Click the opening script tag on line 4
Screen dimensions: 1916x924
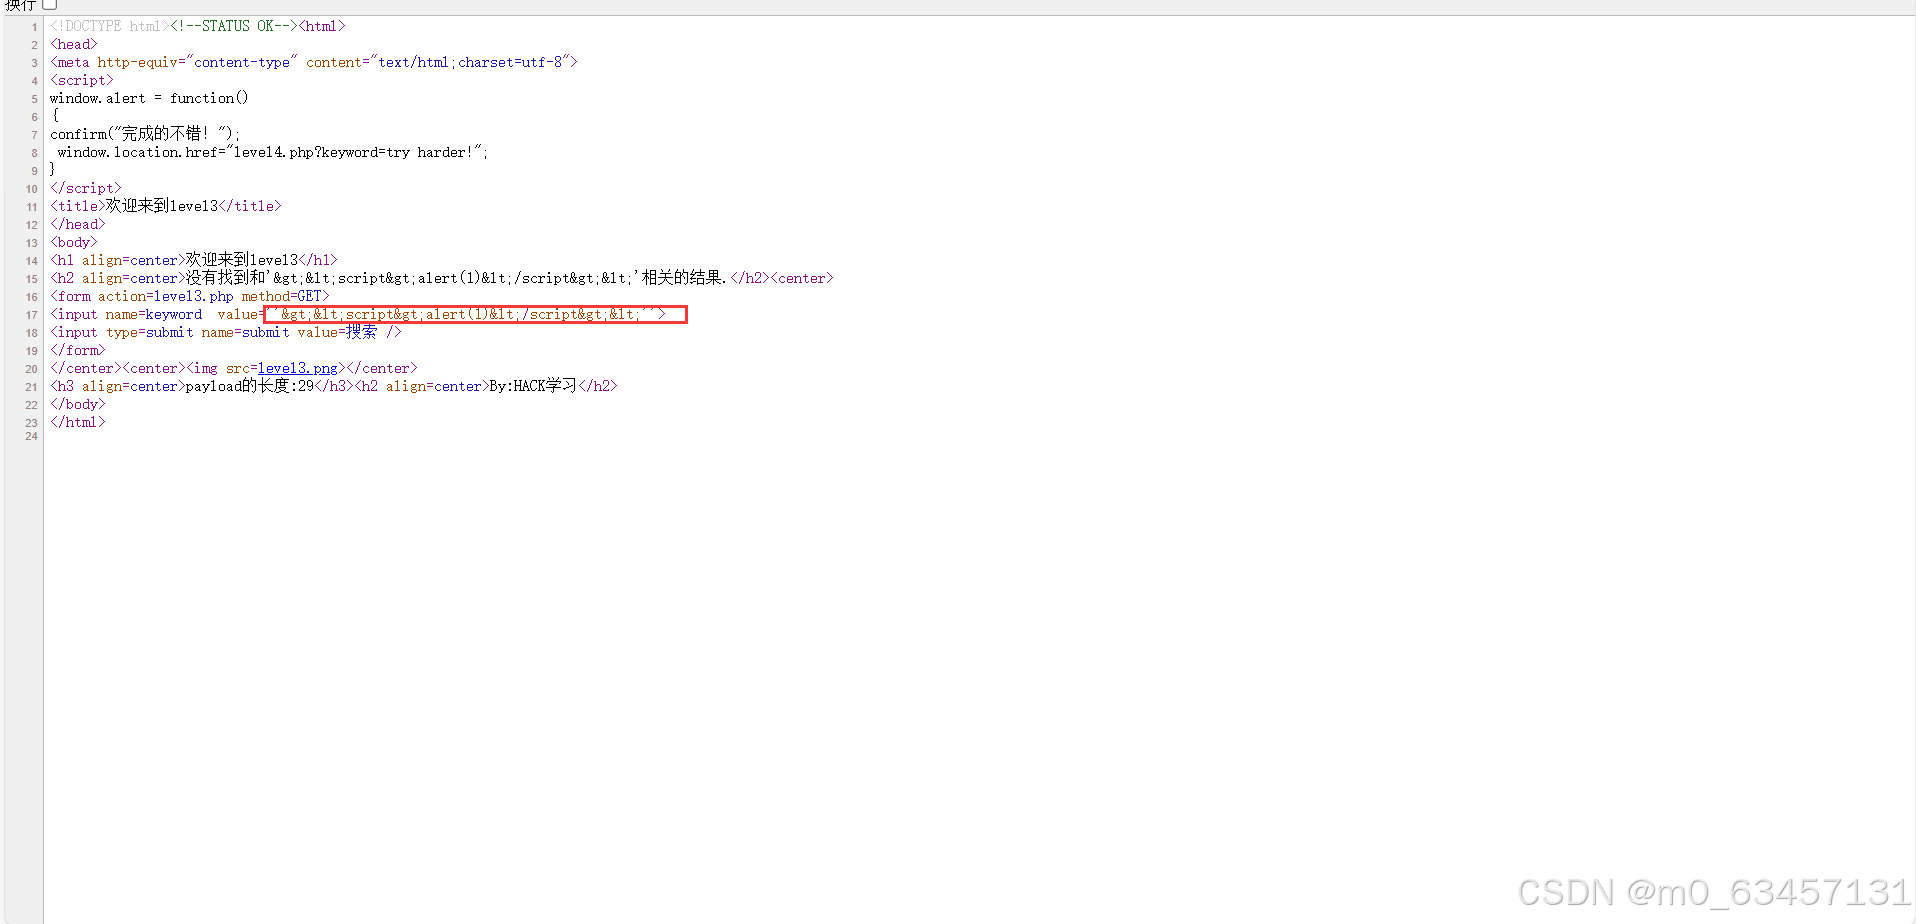tap(82, 80)
